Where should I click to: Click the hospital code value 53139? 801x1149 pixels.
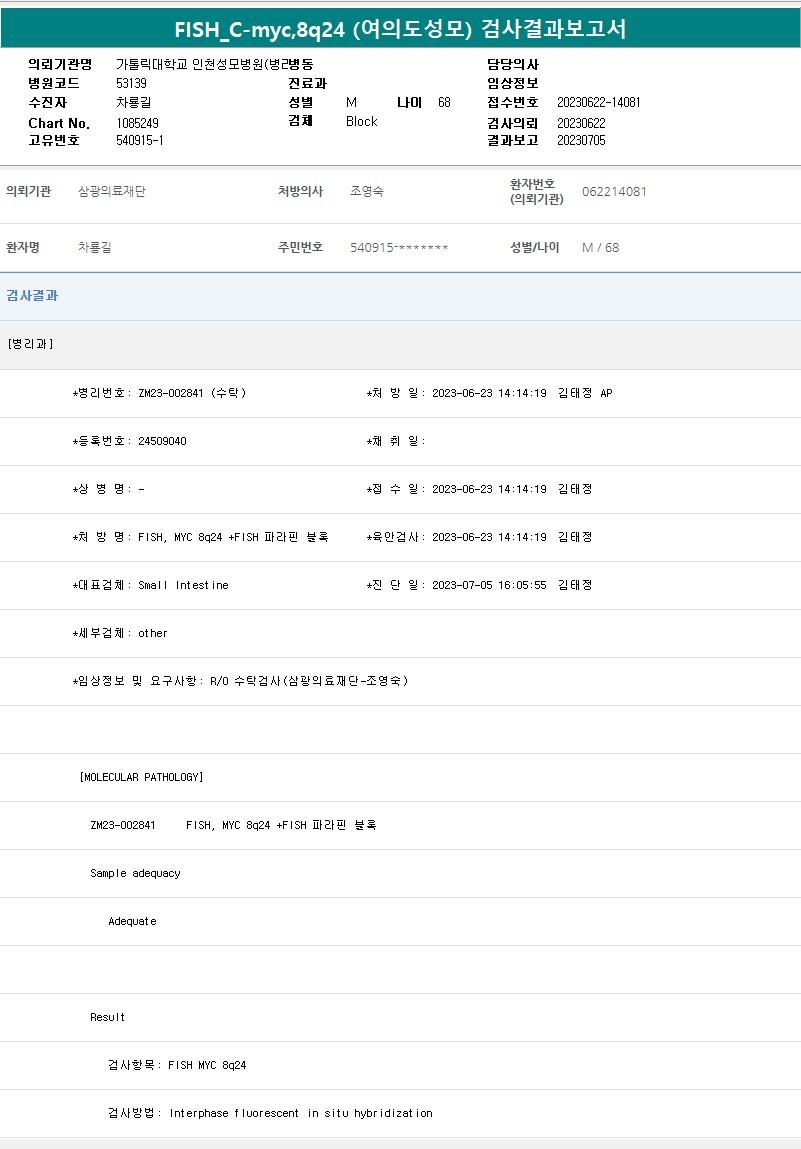pyautogui.click(x=131, y=83)
